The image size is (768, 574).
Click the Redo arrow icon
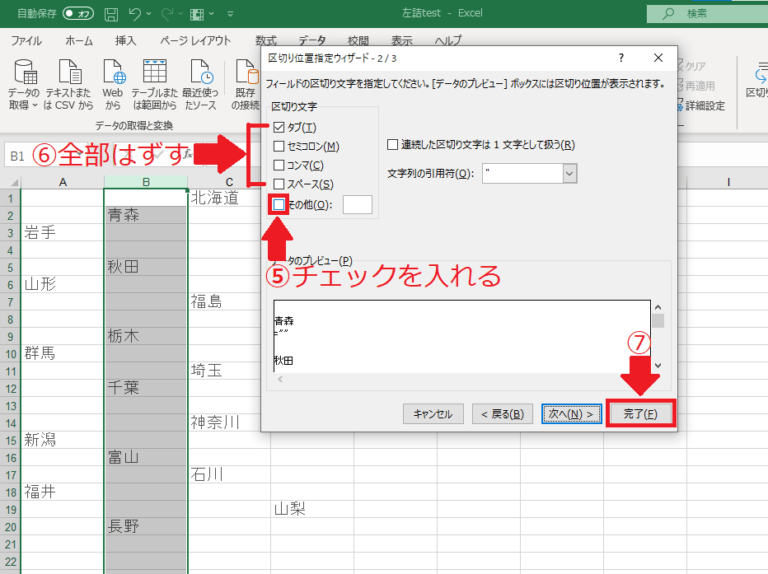point(167,14)
